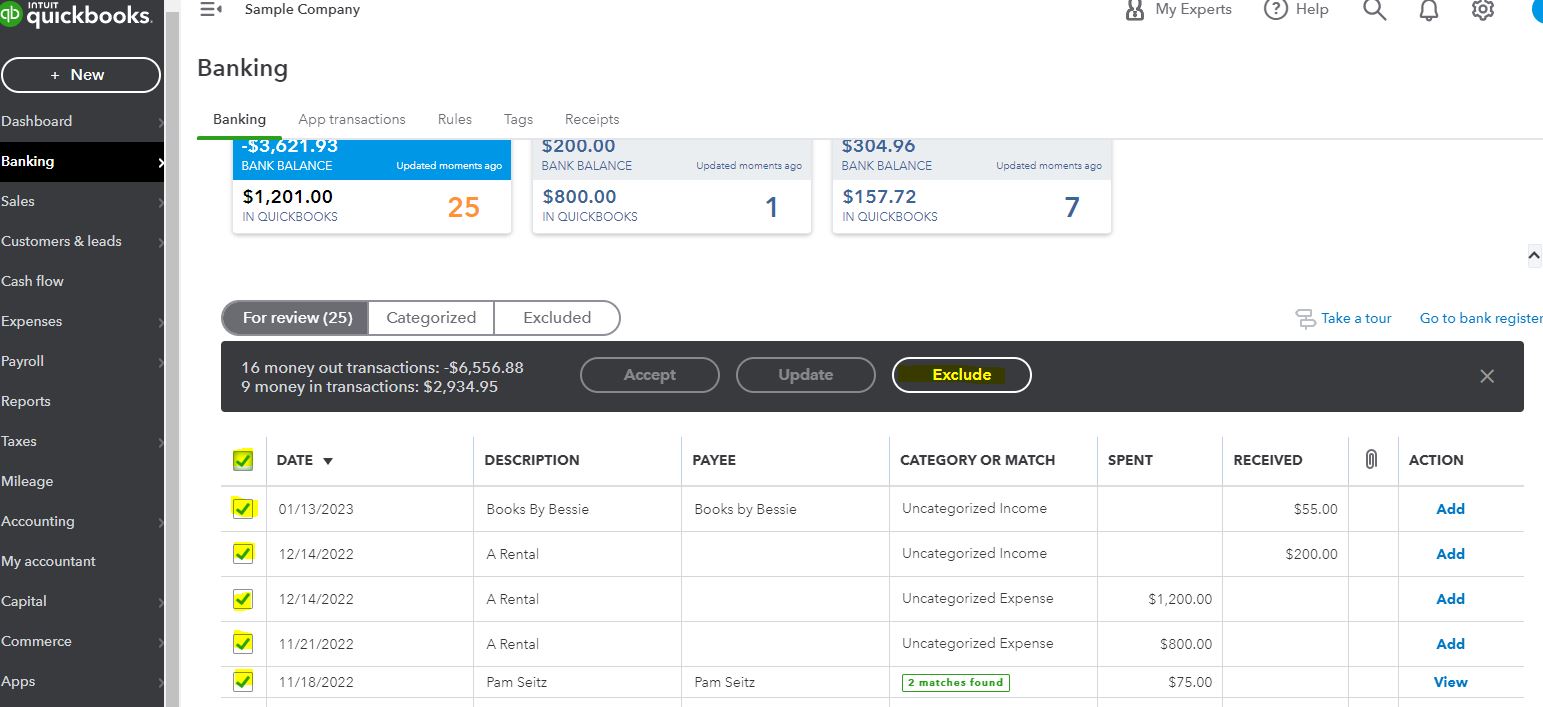
Task: Expand the Banking sidebar chevron
Action: click(x=160, y=162)
